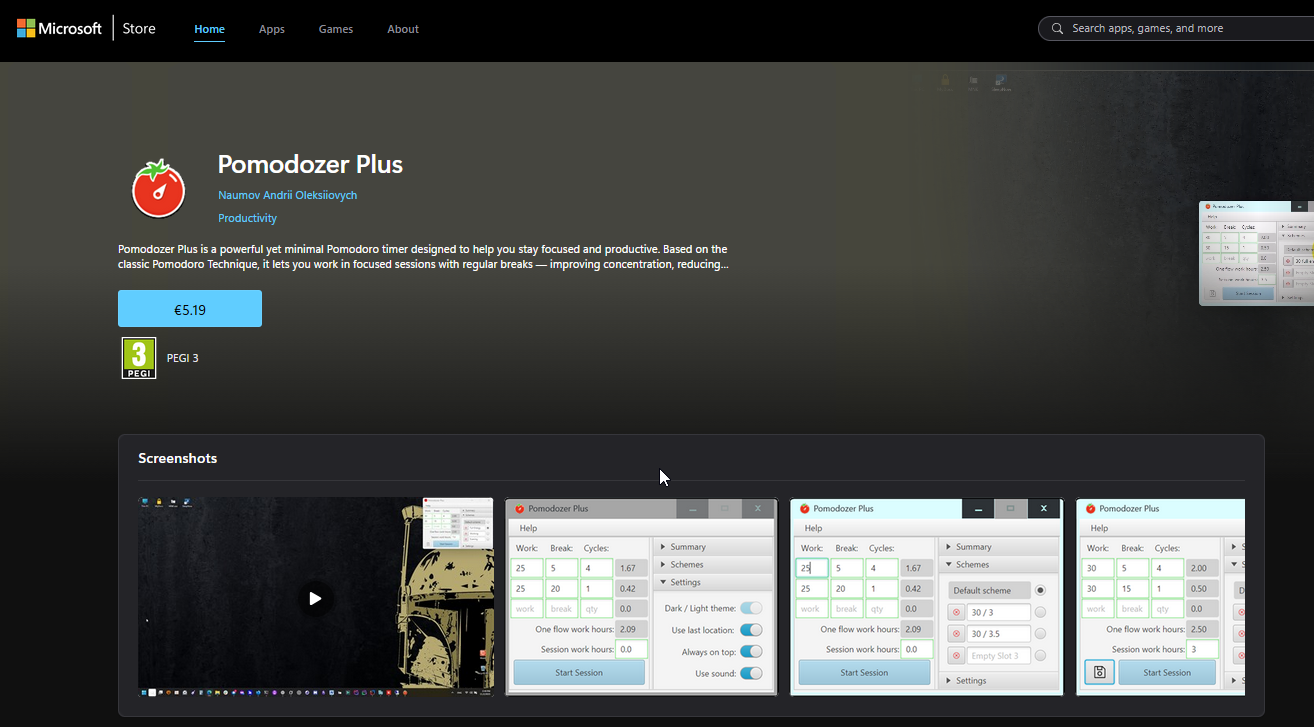The height and width of the screenshot is (727, 1314).
Task: Collapse the Settings section above the theme toggle
Action: point(684,582)
